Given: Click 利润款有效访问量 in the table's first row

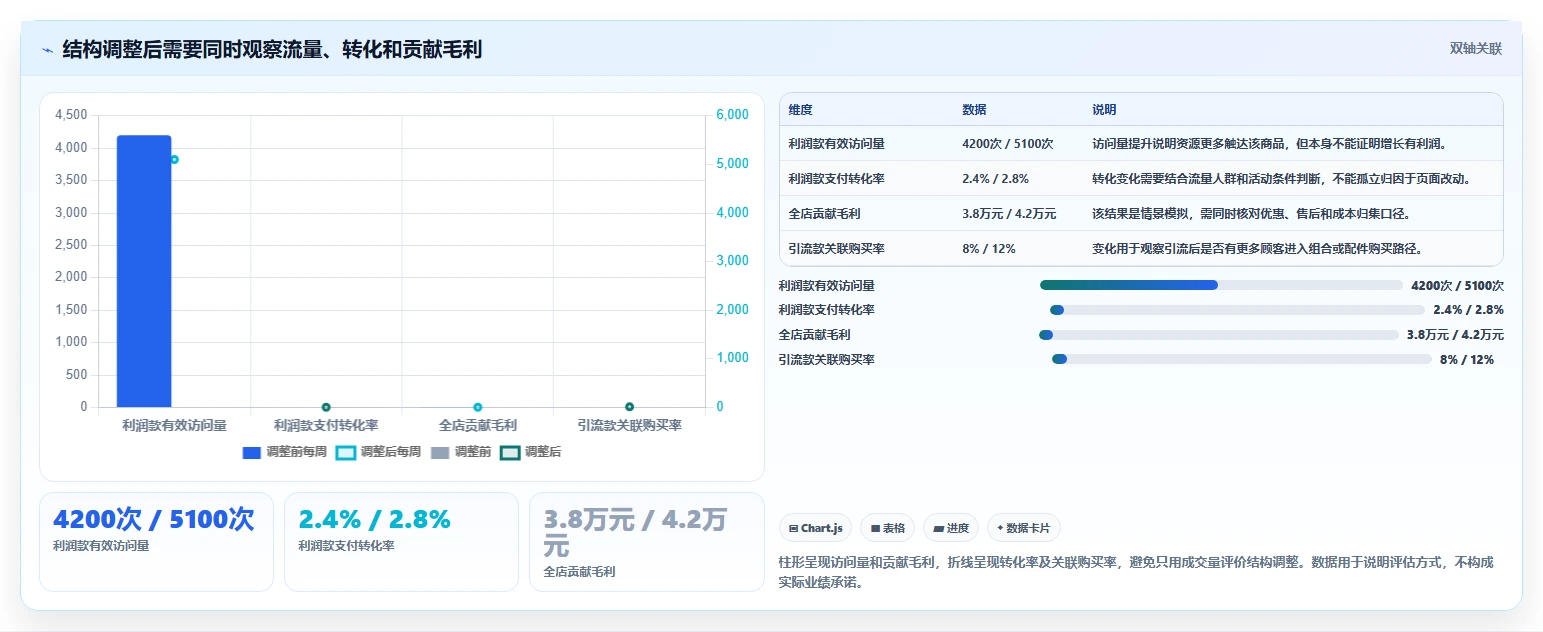Looking at the screenshot, I should (x=836, y=144).
